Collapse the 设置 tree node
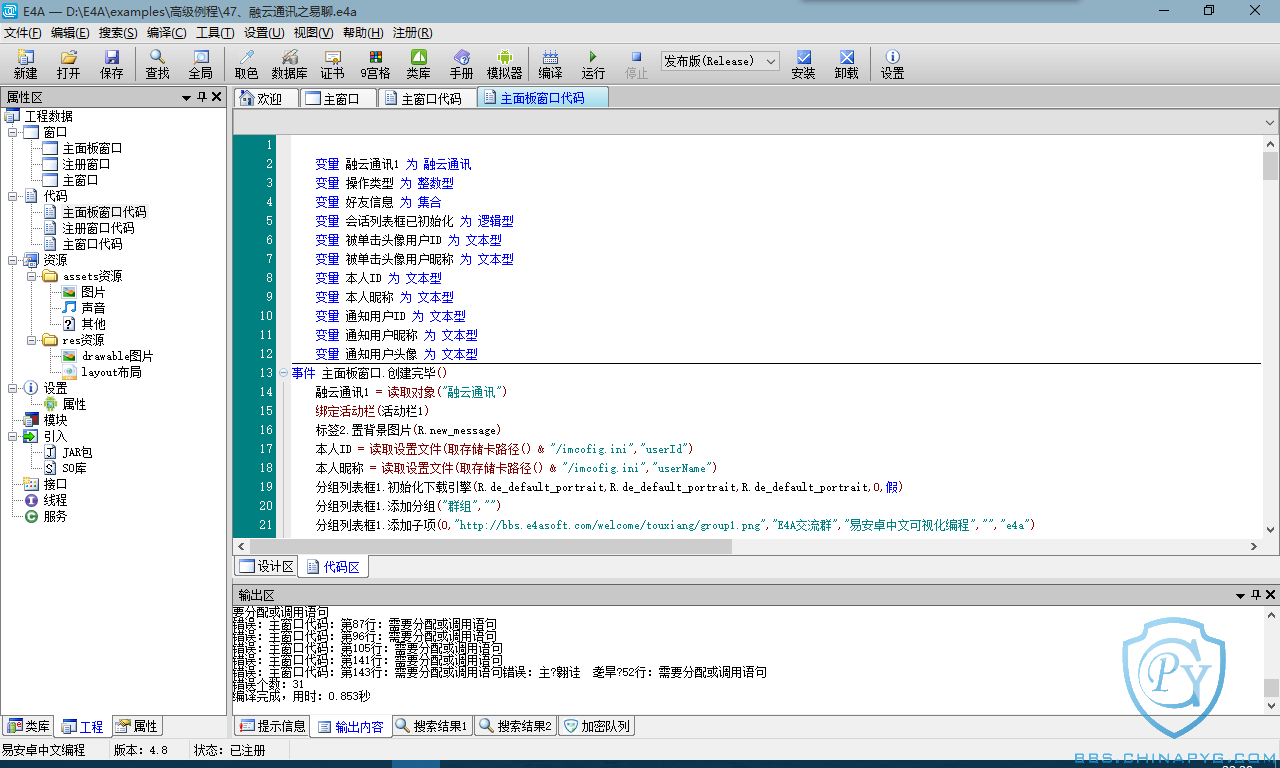The image size is (1280, 768). coord(13,388)
